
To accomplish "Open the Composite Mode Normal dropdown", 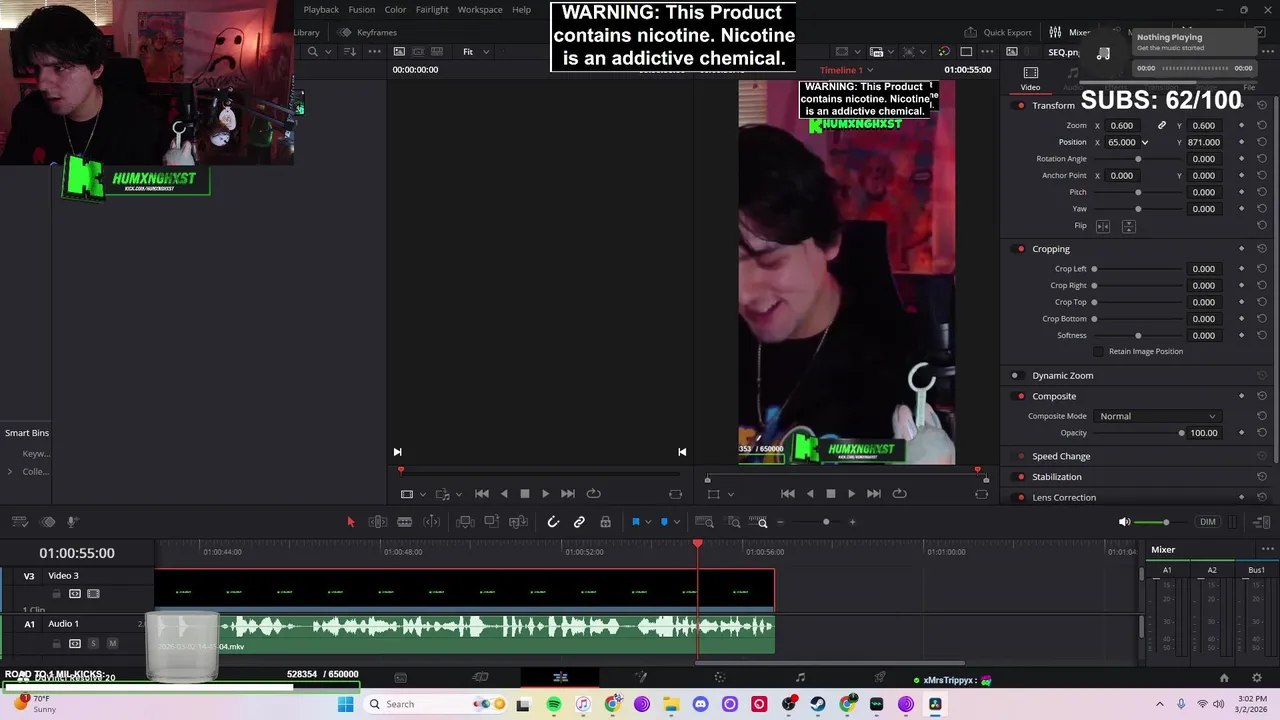I will [x=1157, y=416].
